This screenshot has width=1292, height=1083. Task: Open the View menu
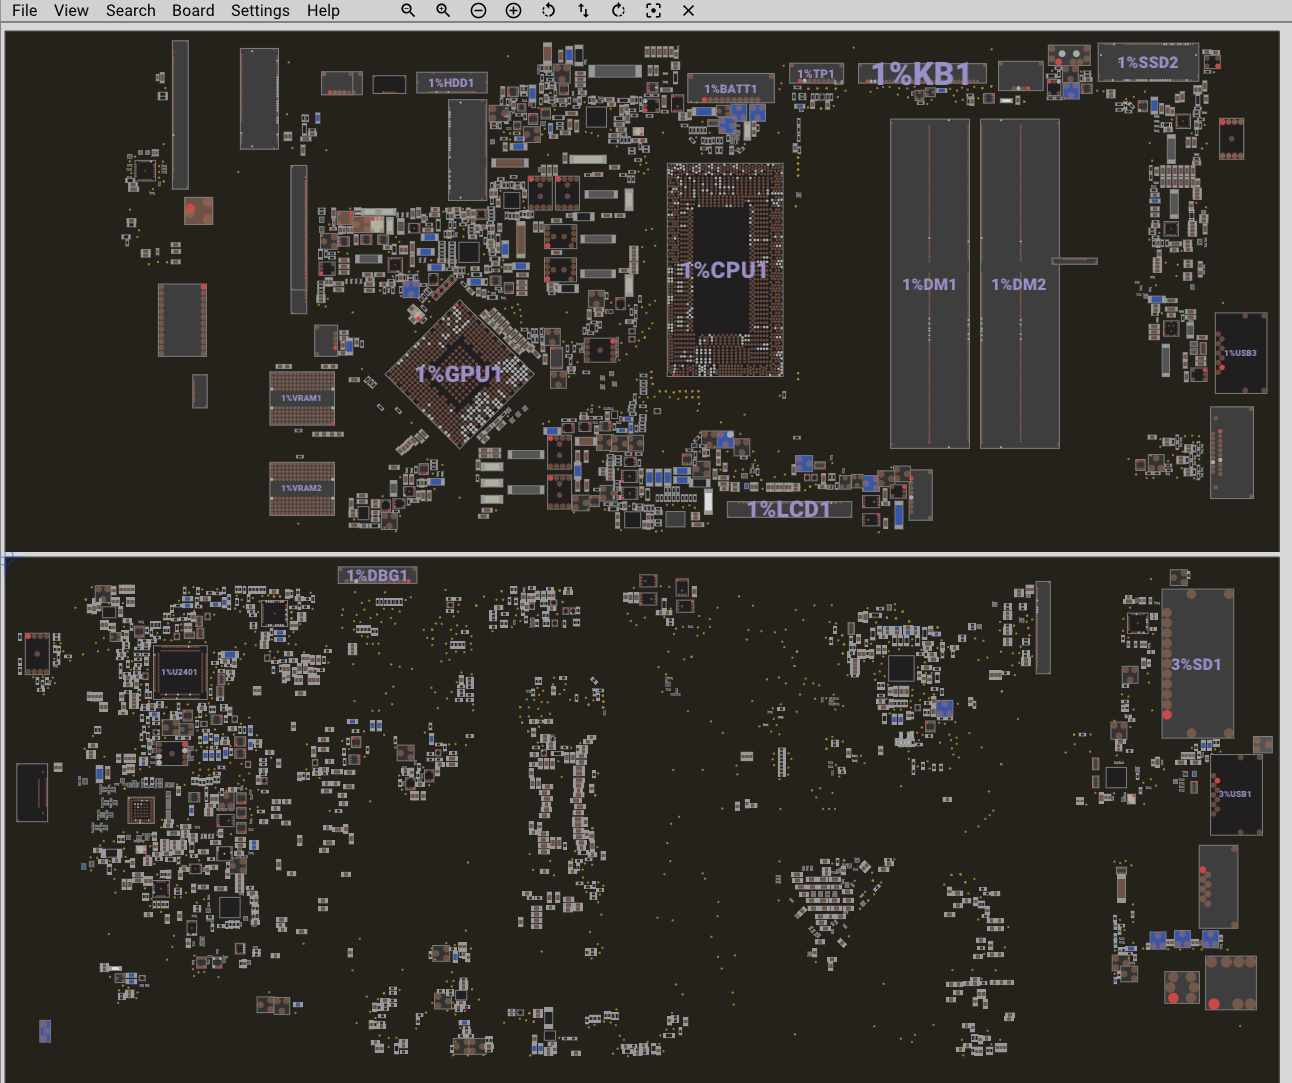[71, 10]
